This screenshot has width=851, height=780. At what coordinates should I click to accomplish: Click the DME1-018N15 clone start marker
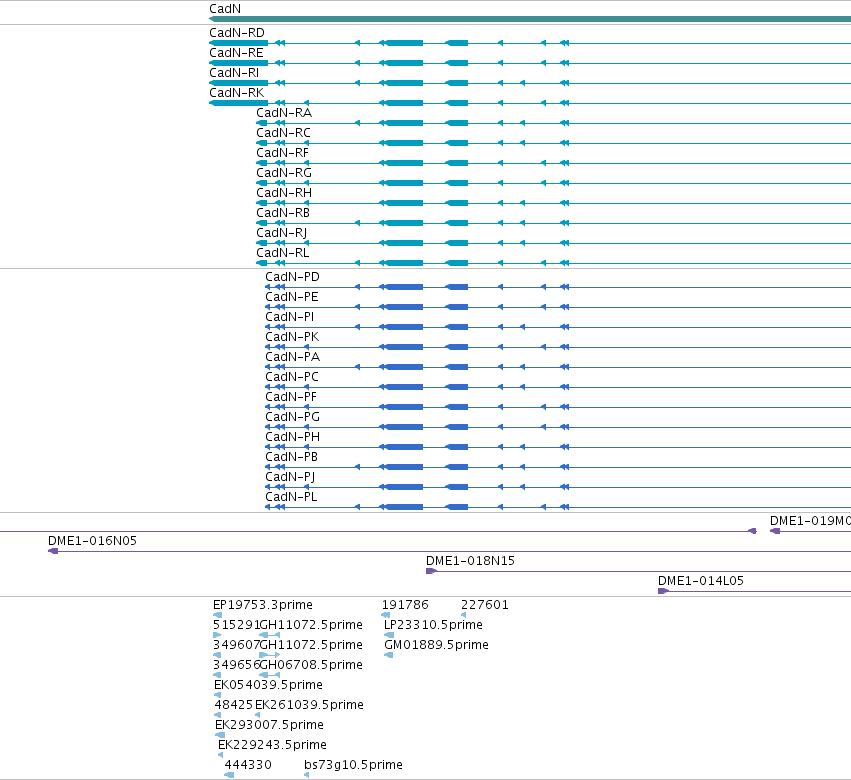431,571
